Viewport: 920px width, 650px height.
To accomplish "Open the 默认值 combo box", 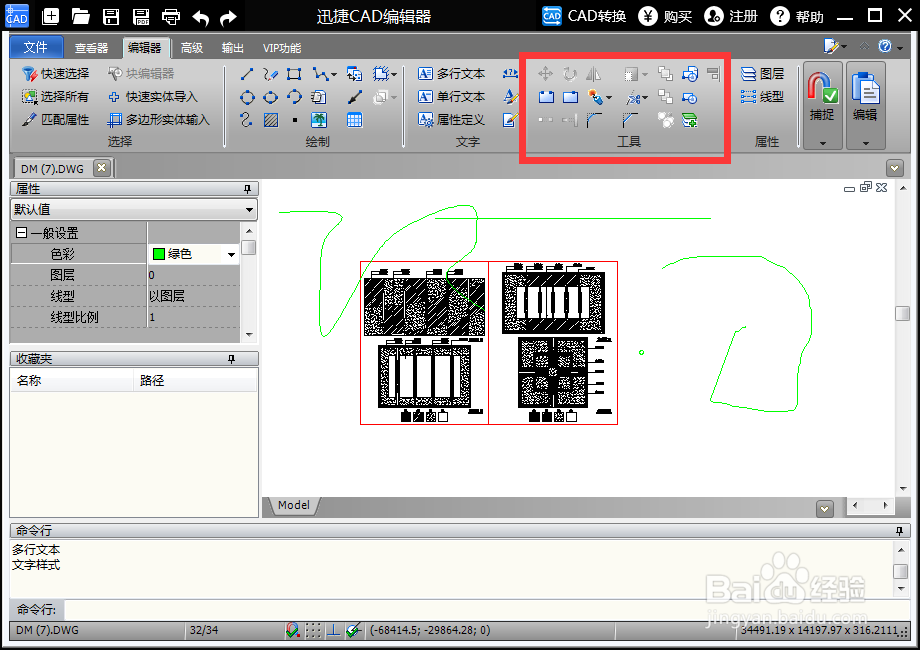I will pyautogui.click(x=134, y=209).
